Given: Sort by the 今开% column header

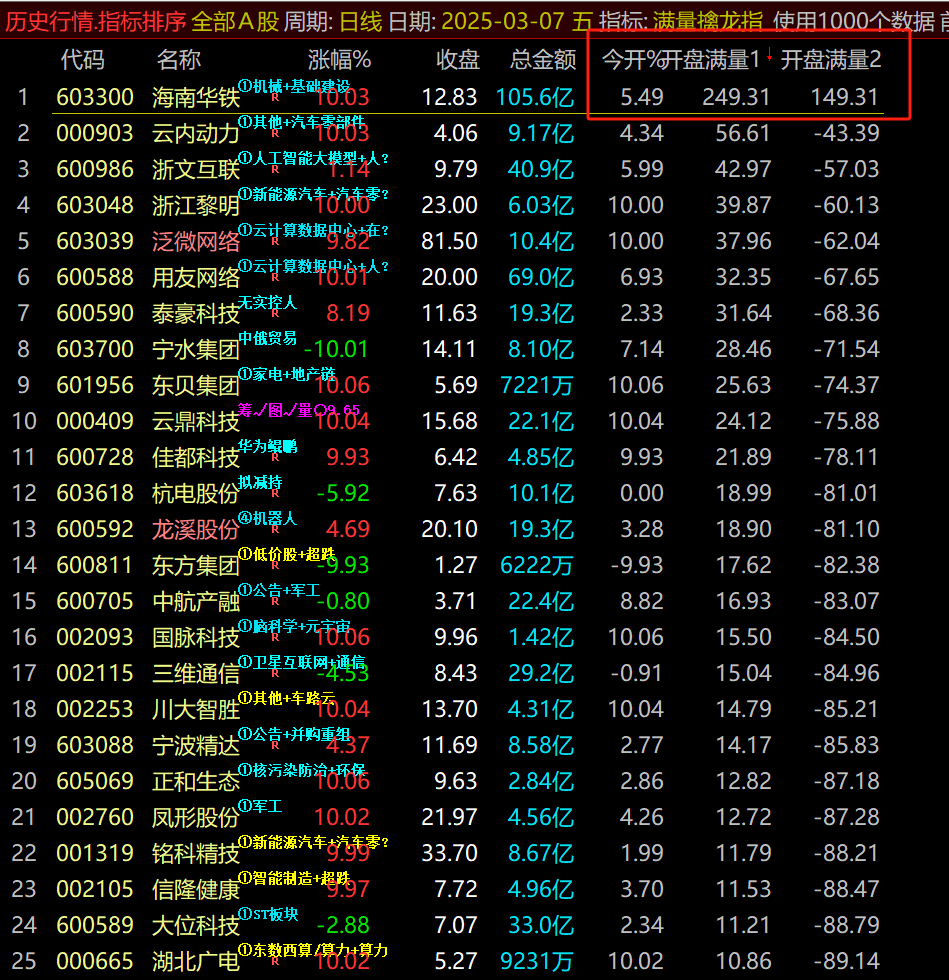Looking at the screenshot, I should click(632, 60).
